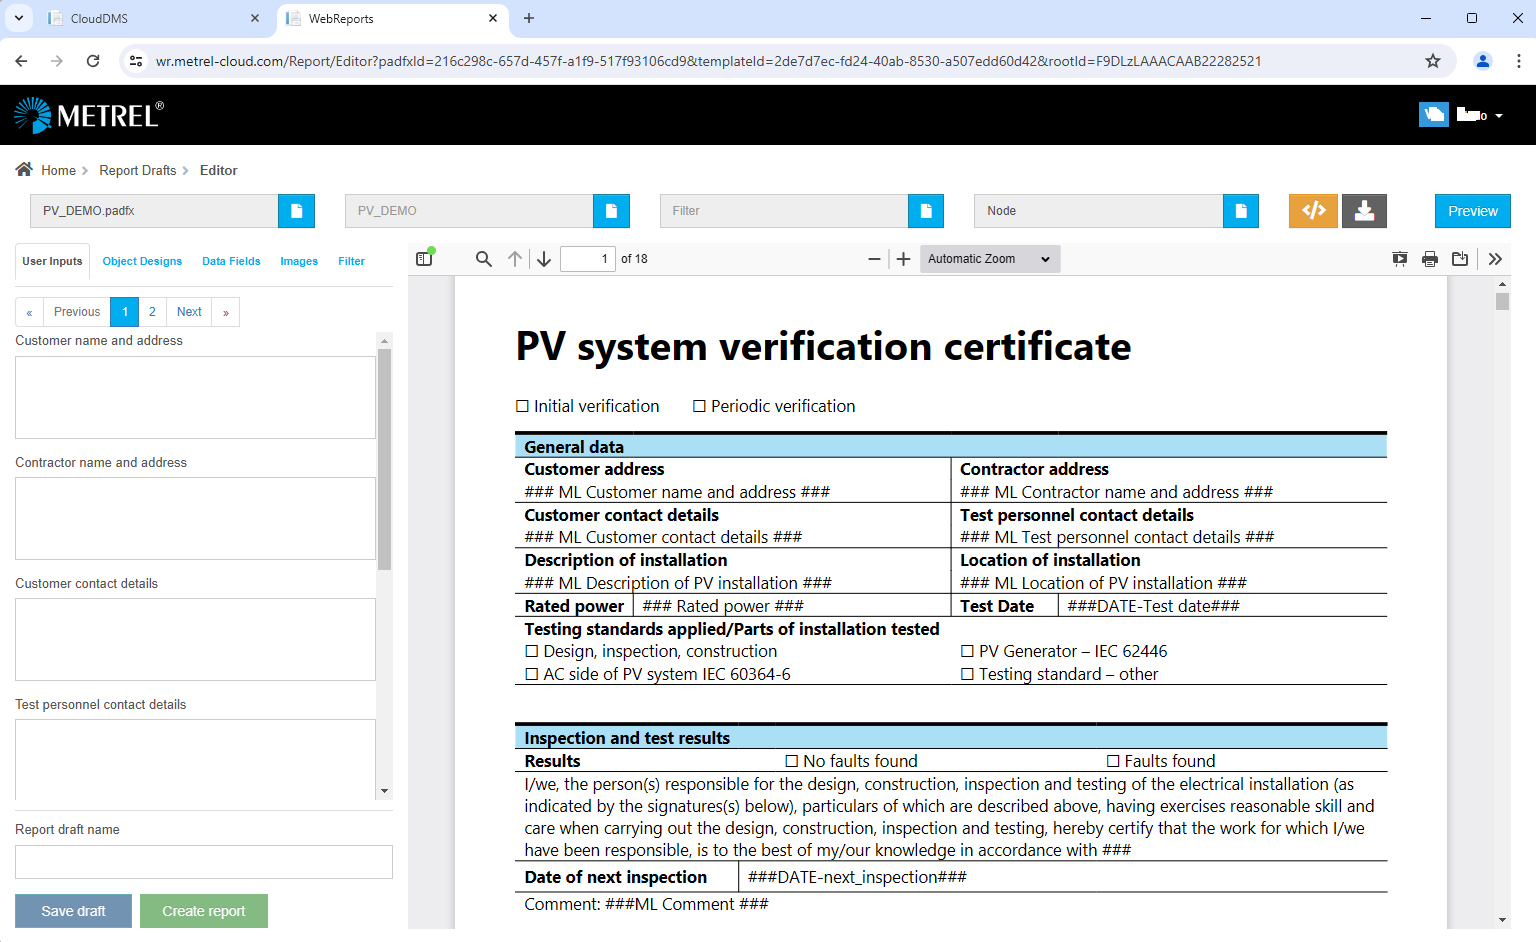
Task: Toggle the PDF viewer sidebar
Action: 424,259
